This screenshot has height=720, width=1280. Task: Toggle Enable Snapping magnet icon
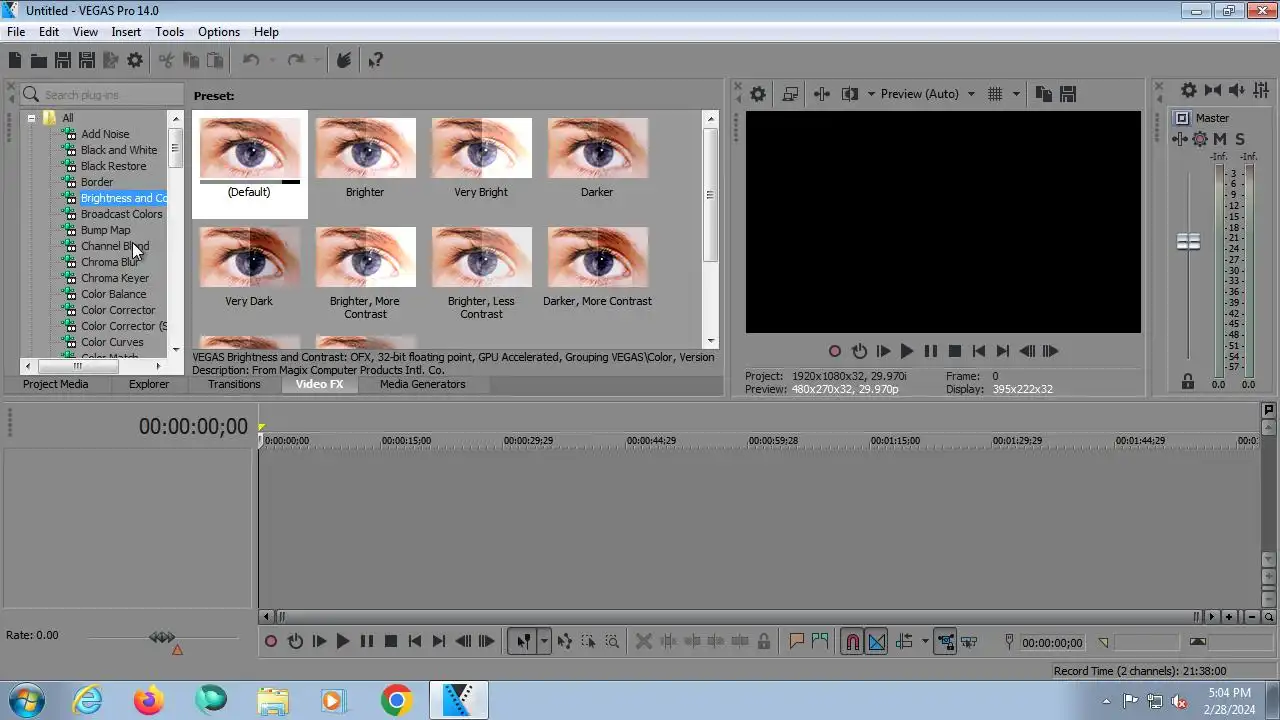click(x=852, y=642)
